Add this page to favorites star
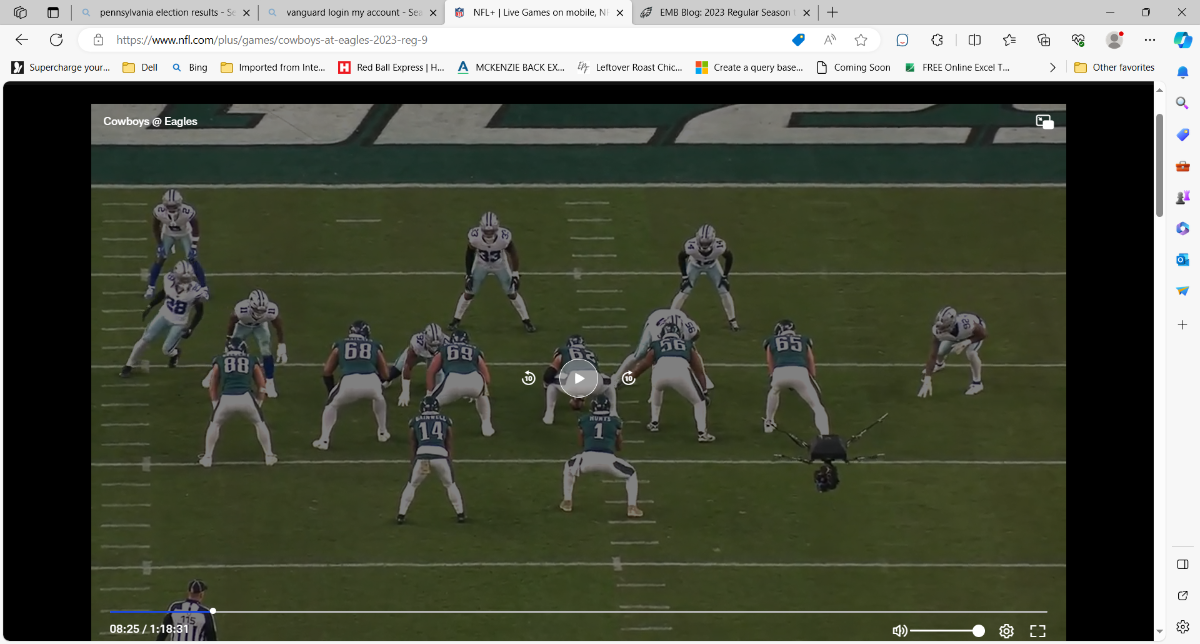The image size is (1200, 644). tap(860, 40)
